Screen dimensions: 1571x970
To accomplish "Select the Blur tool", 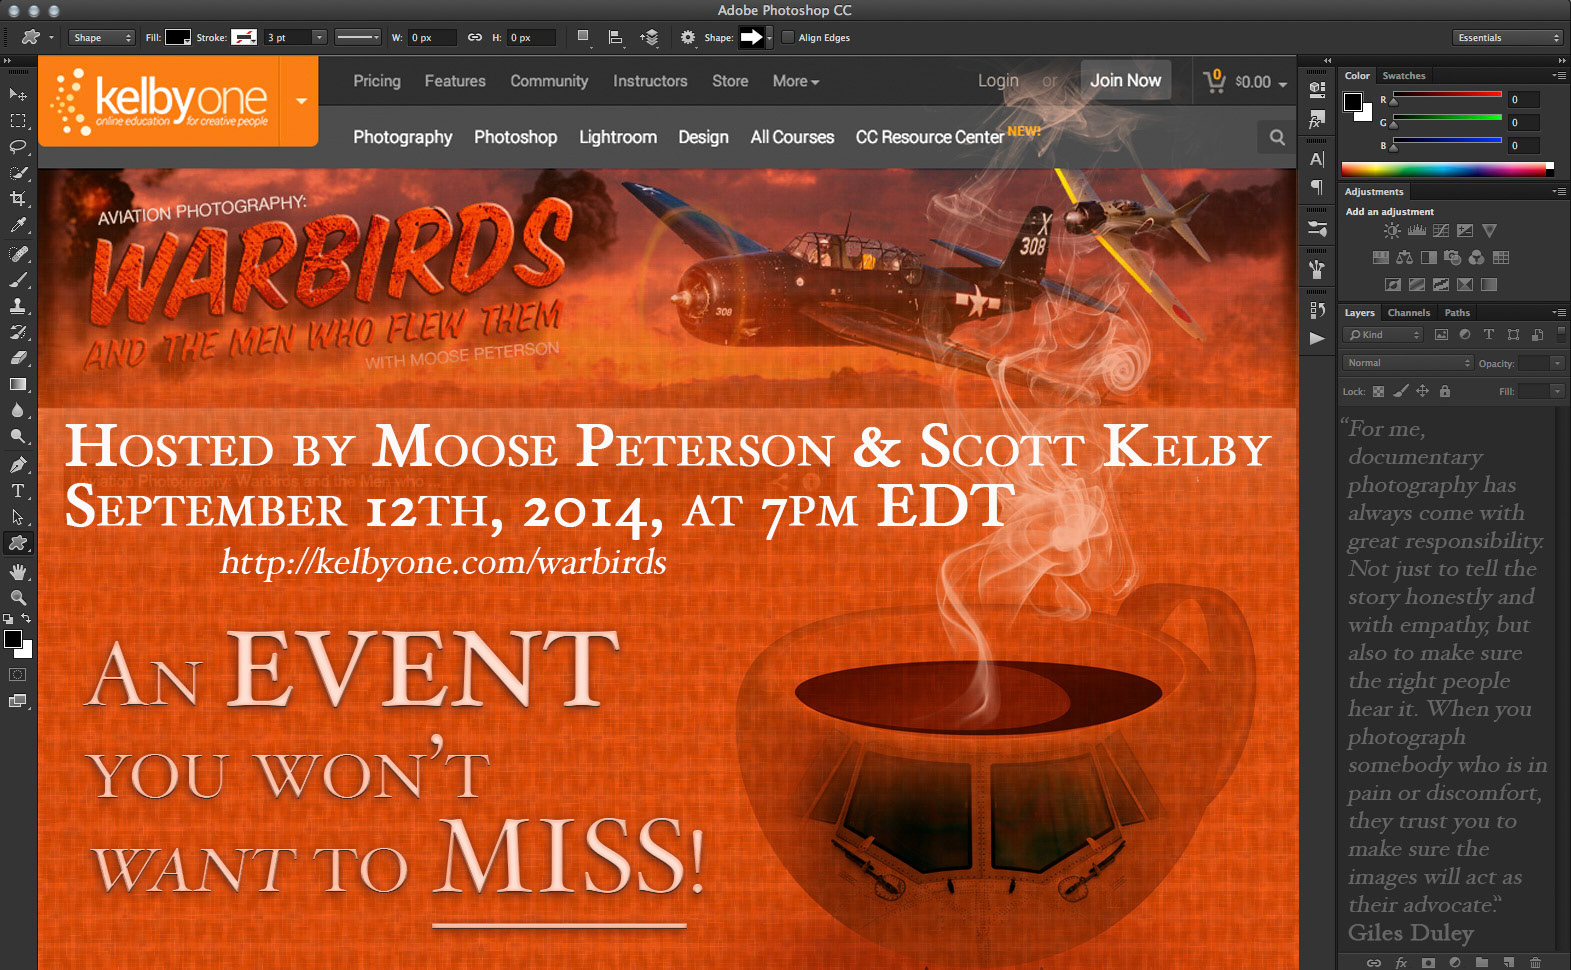I will pyautogui.click(x=18, y=410).
